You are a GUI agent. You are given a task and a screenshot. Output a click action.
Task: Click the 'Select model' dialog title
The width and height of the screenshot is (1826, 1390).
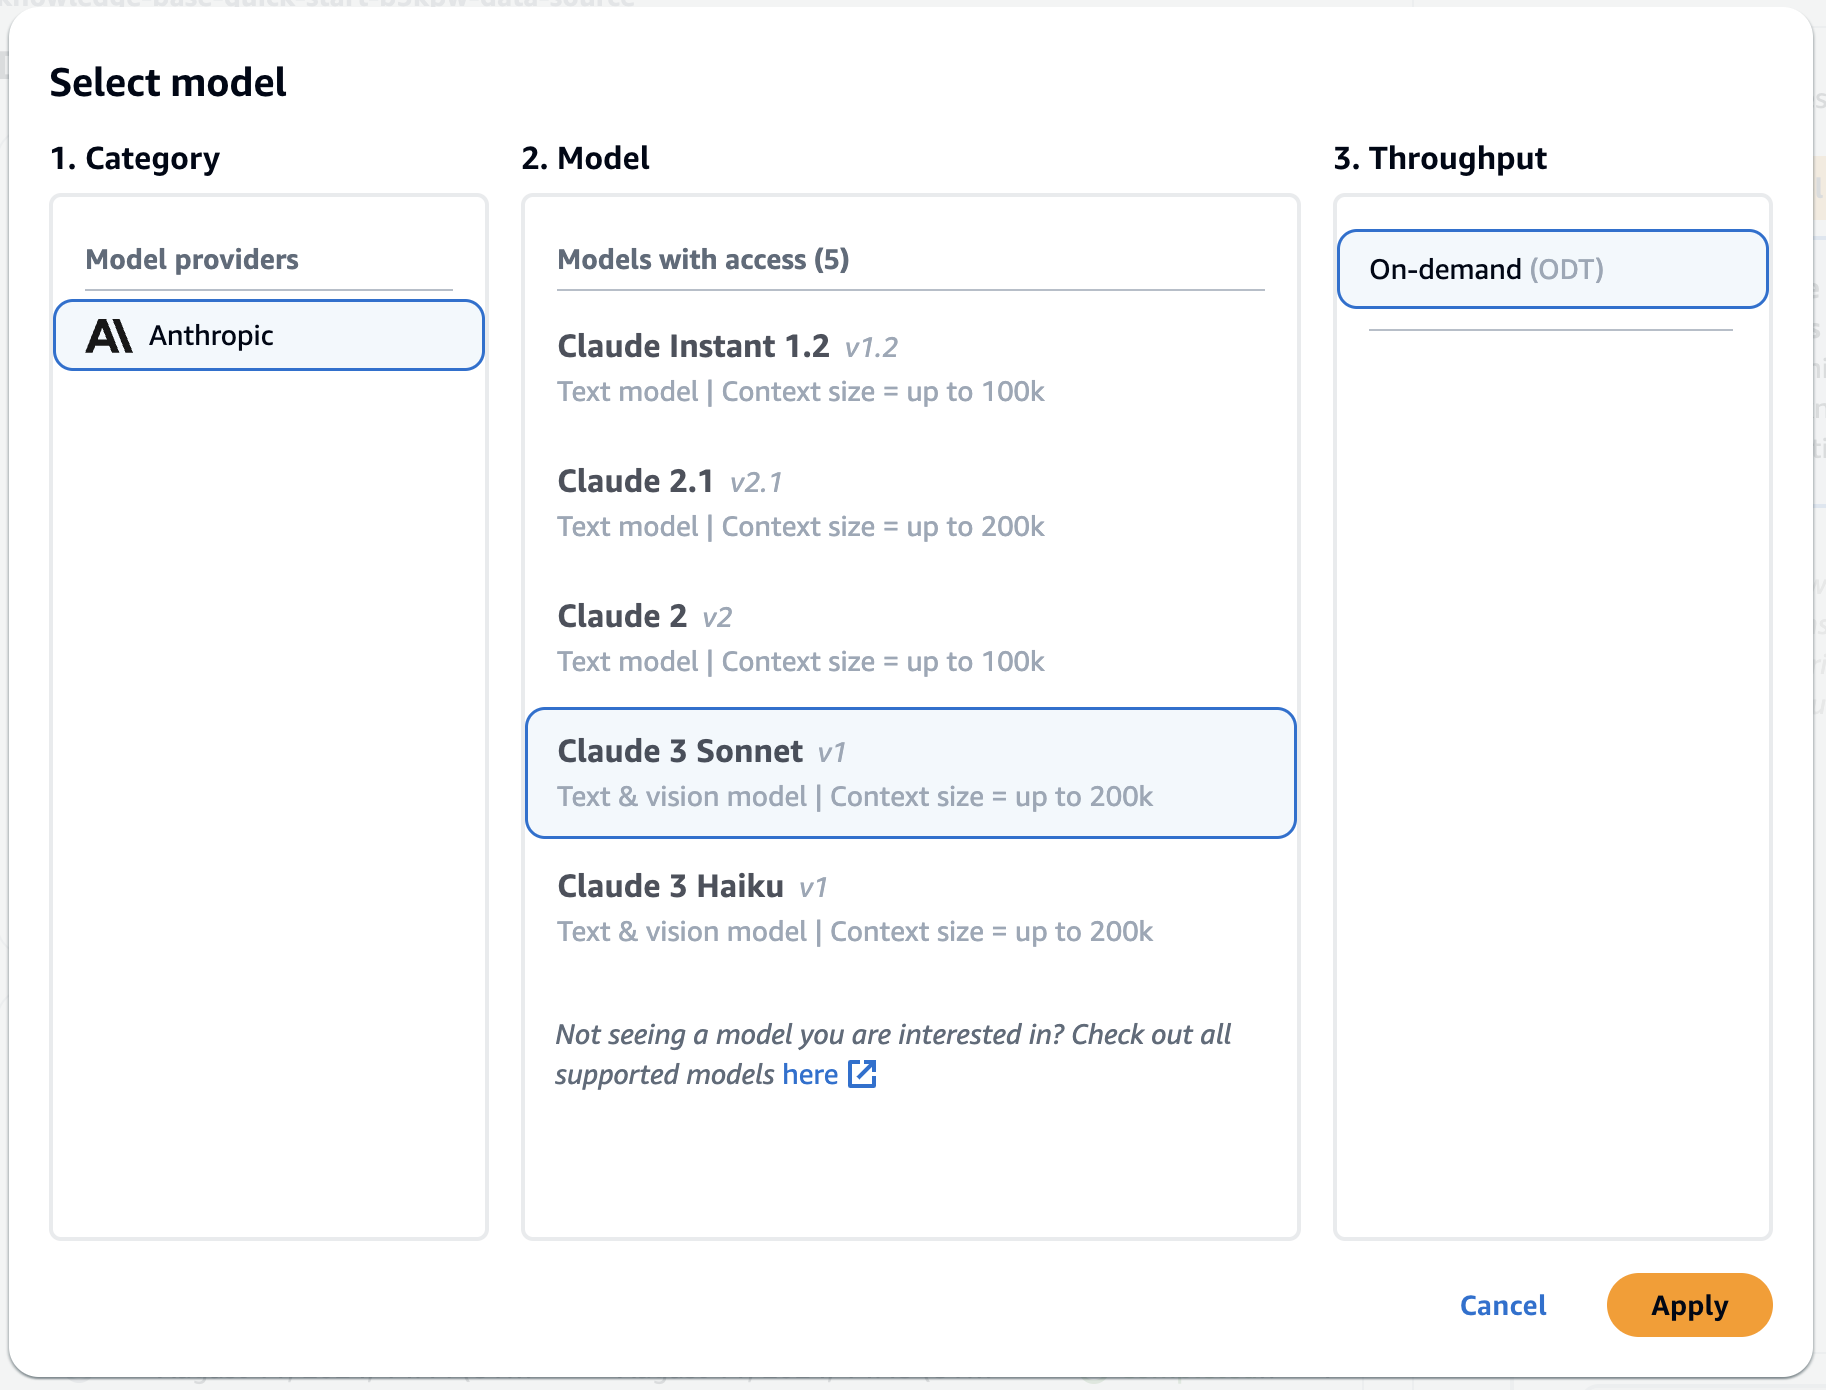click(168, 82)
